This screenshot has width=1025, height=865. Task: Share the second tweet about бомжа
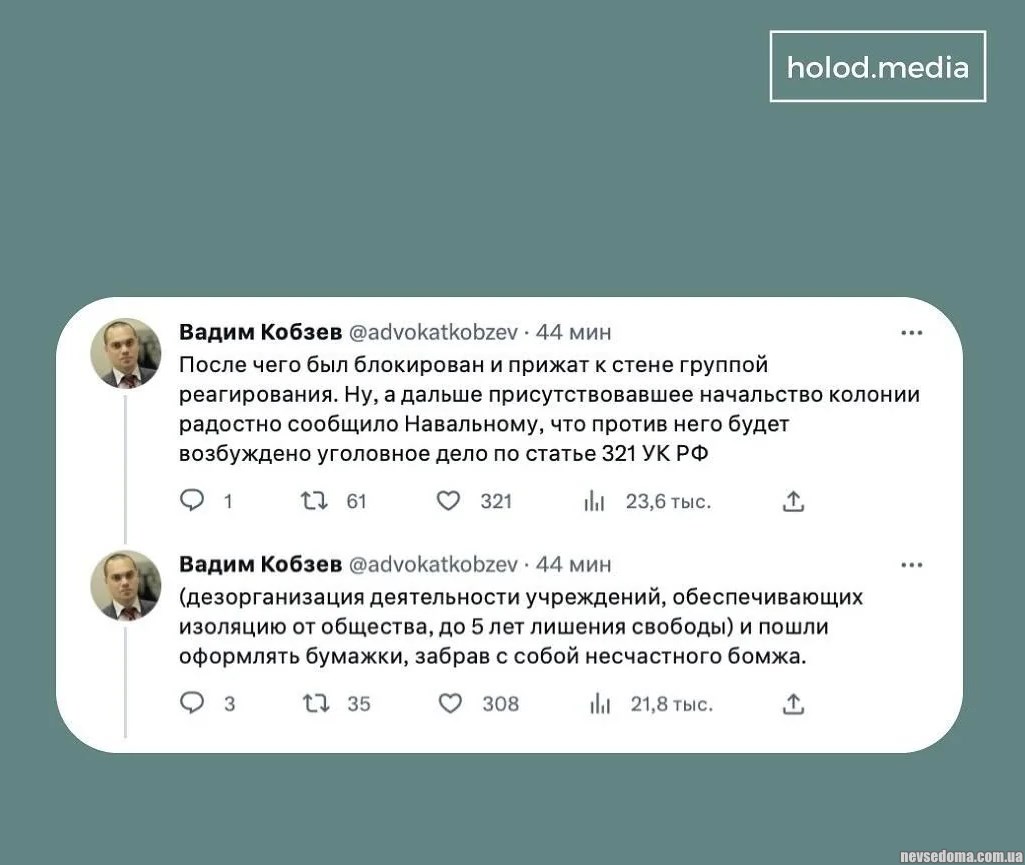pos(793,703)
